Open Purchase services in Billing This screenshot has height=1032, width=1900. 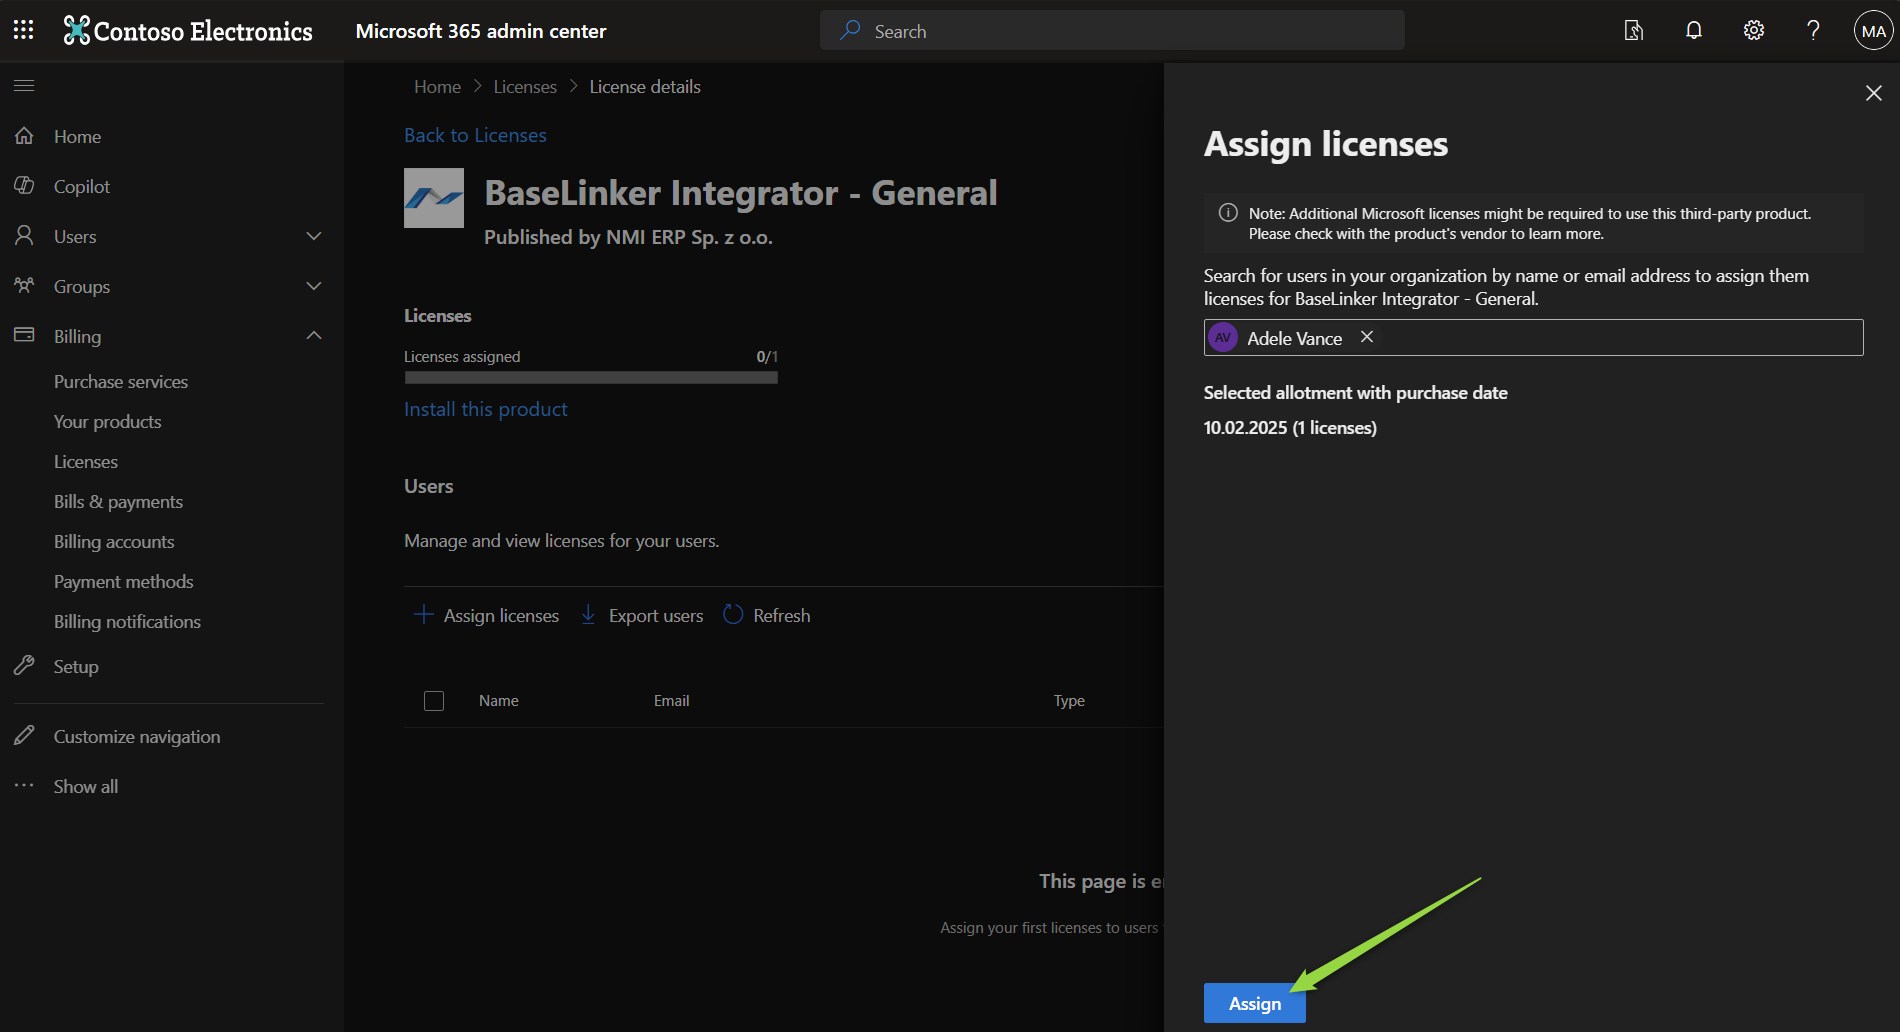pos(121,382)
